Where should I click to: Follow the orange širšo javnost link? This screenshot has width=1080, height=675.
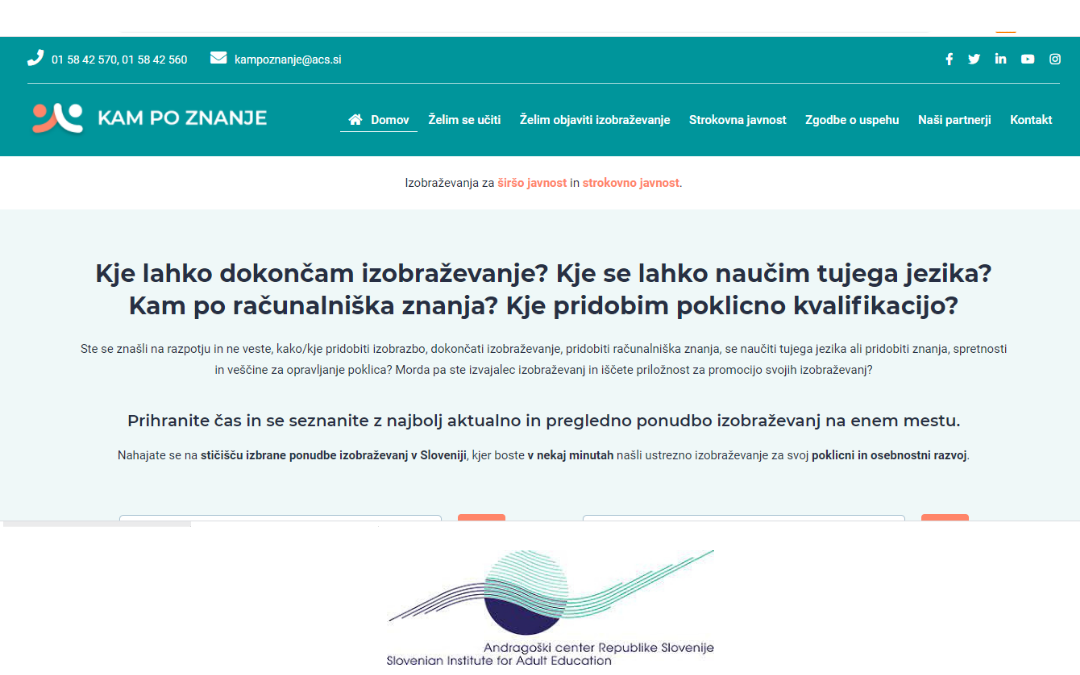[532, 183]
